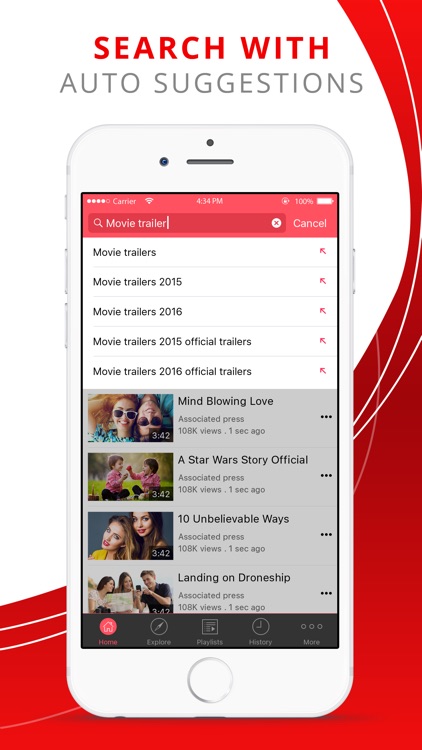422x750 pixels.
Task: Open the Landing on Droneship thumbnail
Action: tap(131, 592)
